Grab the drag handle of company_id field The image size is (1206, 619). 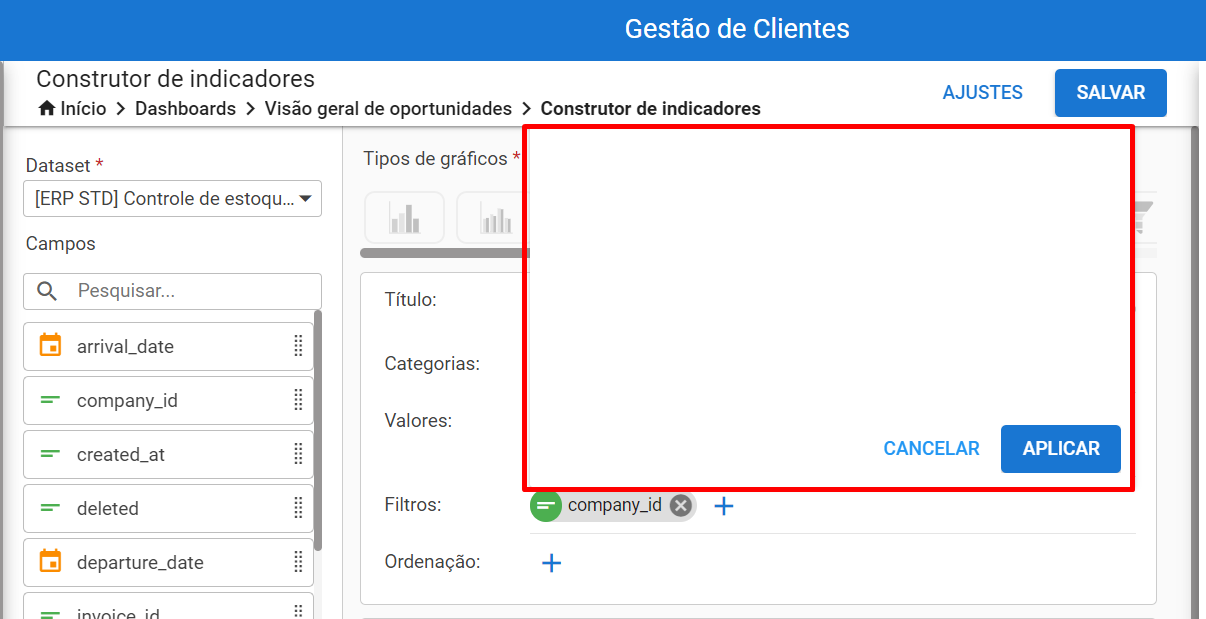pos(298,400)
